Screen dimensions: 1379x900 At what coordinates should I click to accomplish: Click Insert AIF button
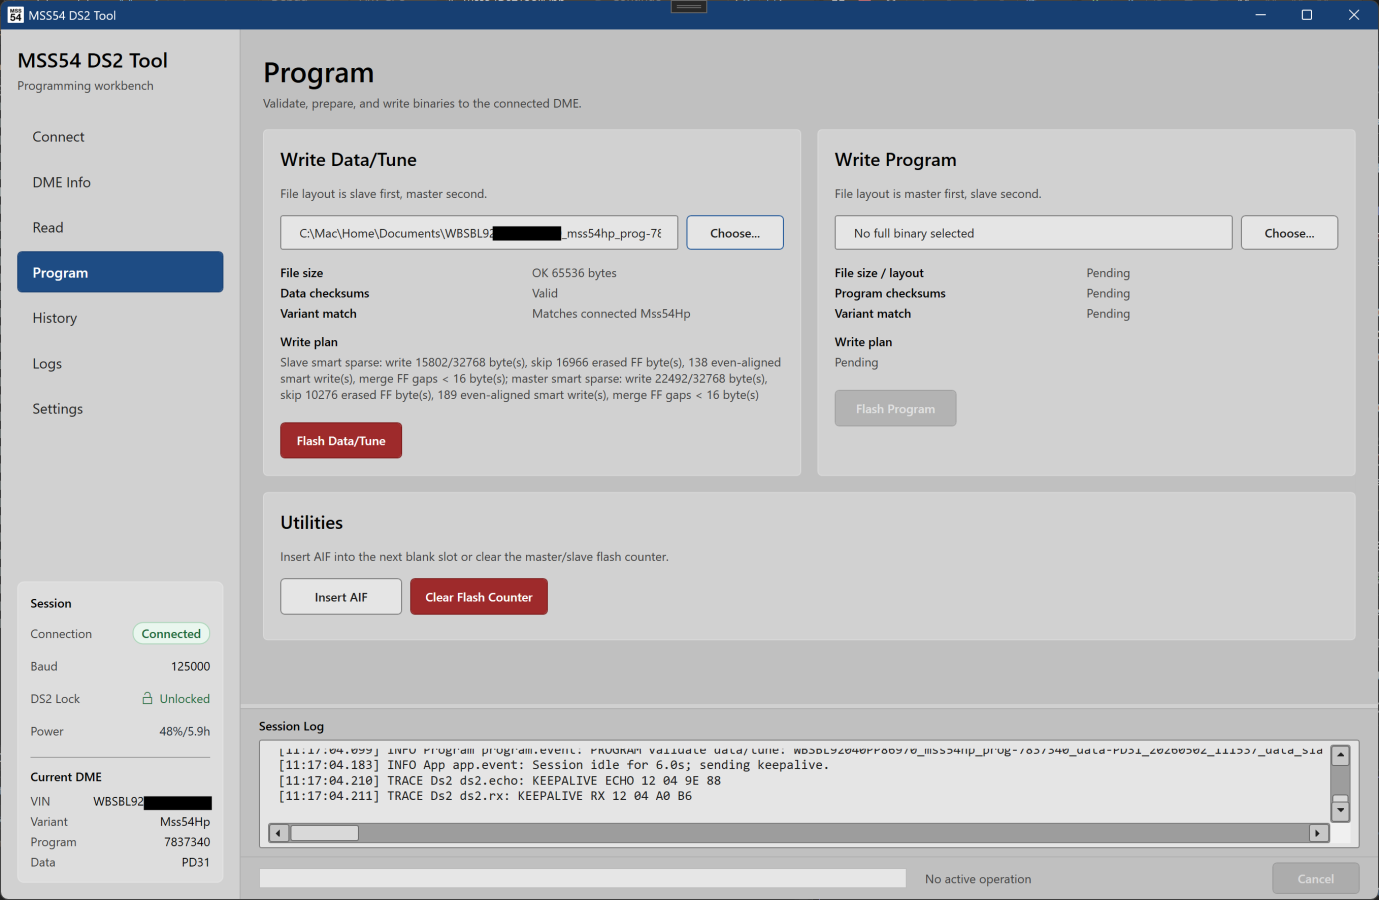[341, 597]
